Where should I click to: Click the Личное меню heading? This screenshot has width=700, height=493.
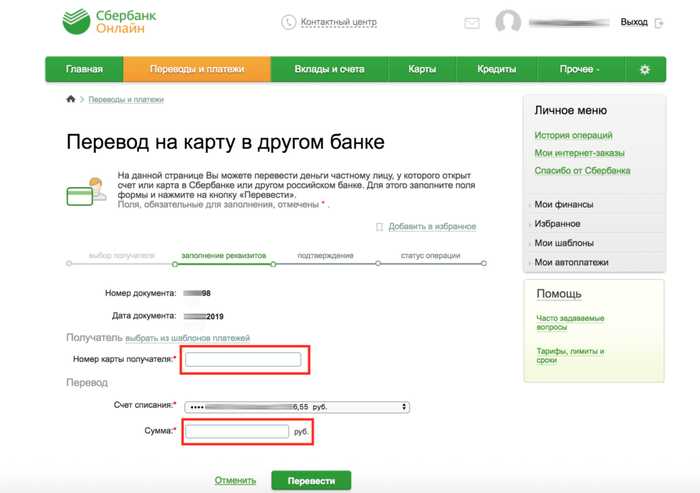pos(571,110)
